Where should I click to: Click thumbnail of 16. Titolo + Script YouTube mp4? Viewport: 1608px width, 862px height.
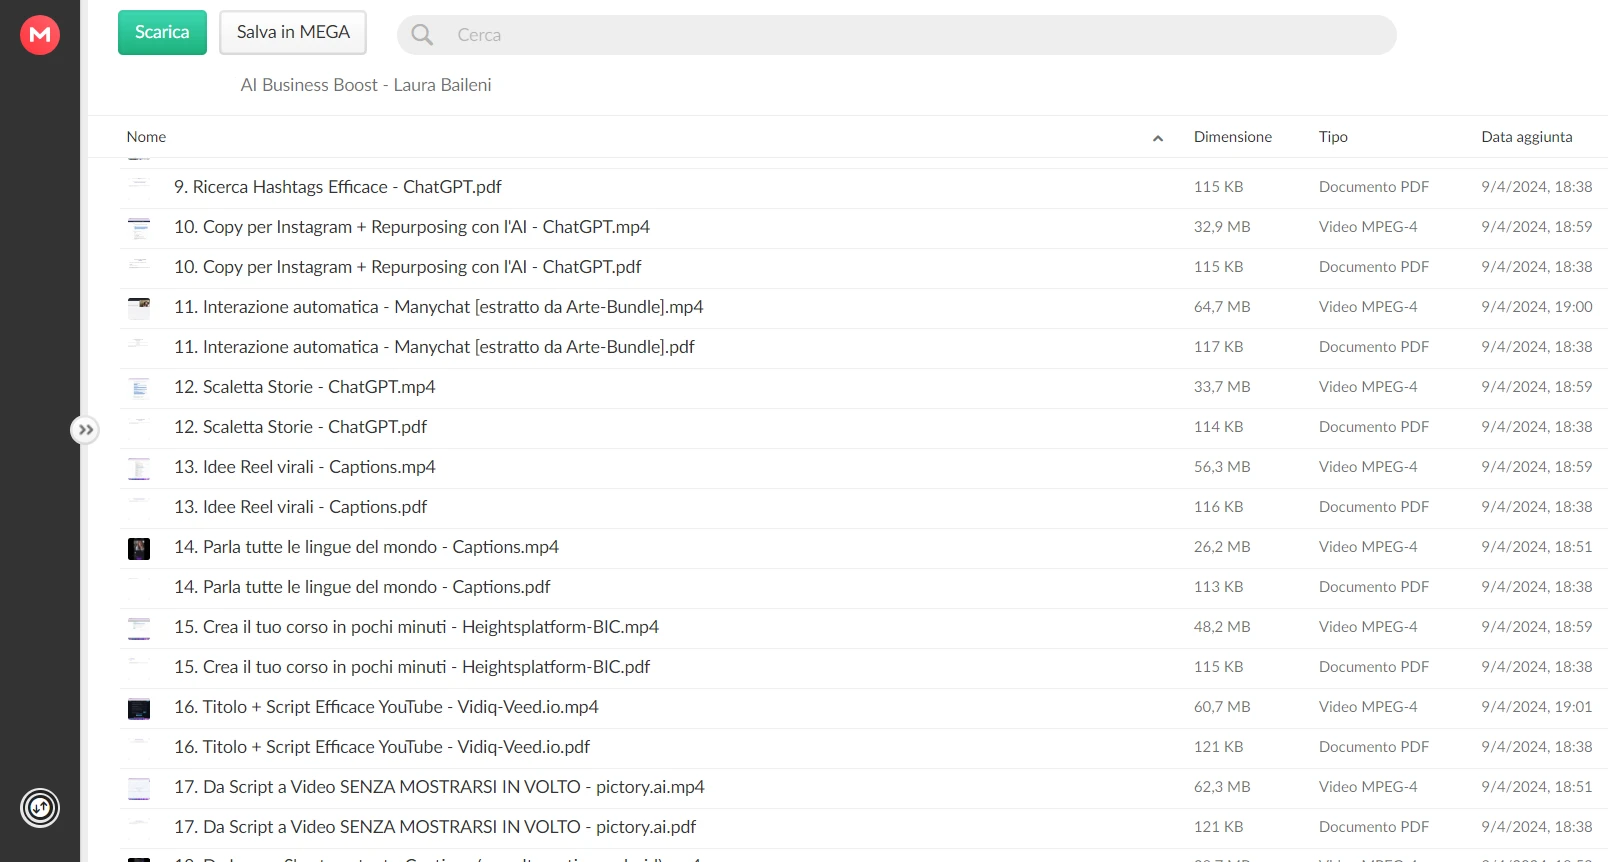click(x=139, y=708)
